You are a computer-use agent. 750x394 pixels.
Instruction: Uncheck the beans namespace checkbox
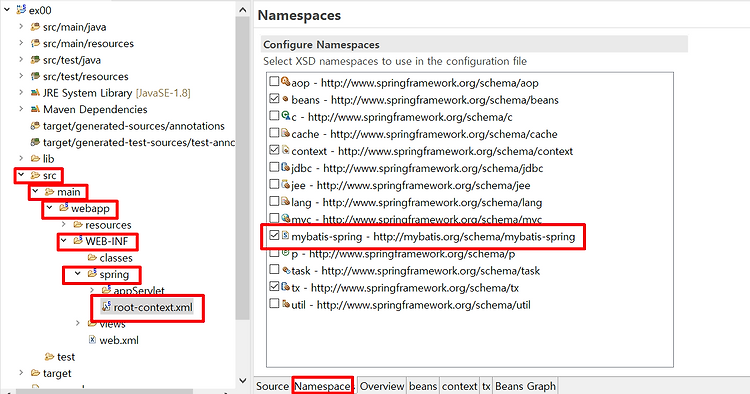274,98
